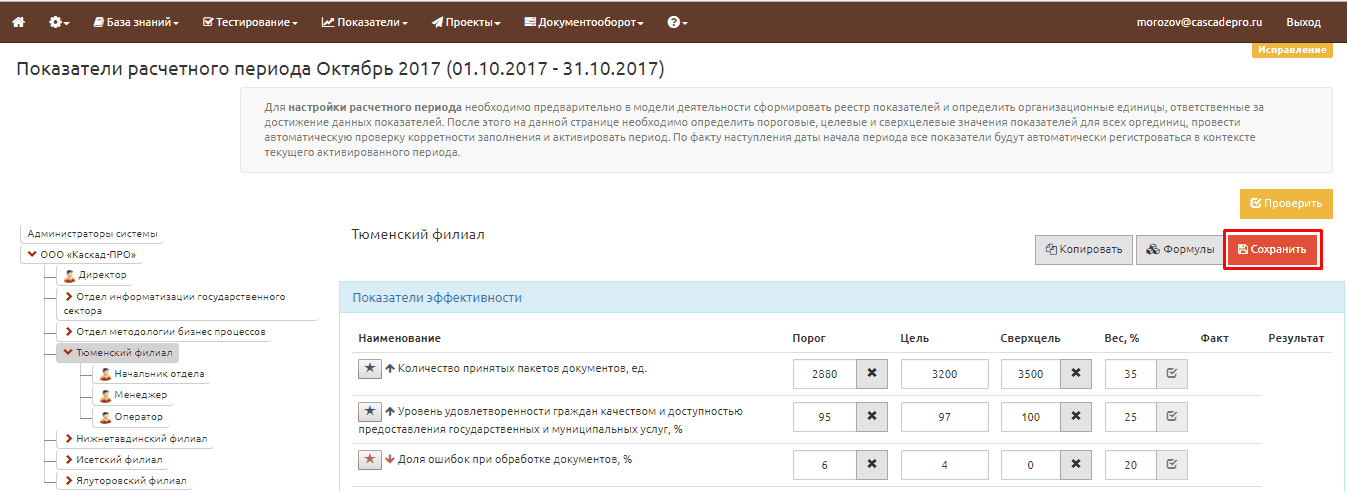
Task: Click the Директор user icon
Action: (69, 275)
